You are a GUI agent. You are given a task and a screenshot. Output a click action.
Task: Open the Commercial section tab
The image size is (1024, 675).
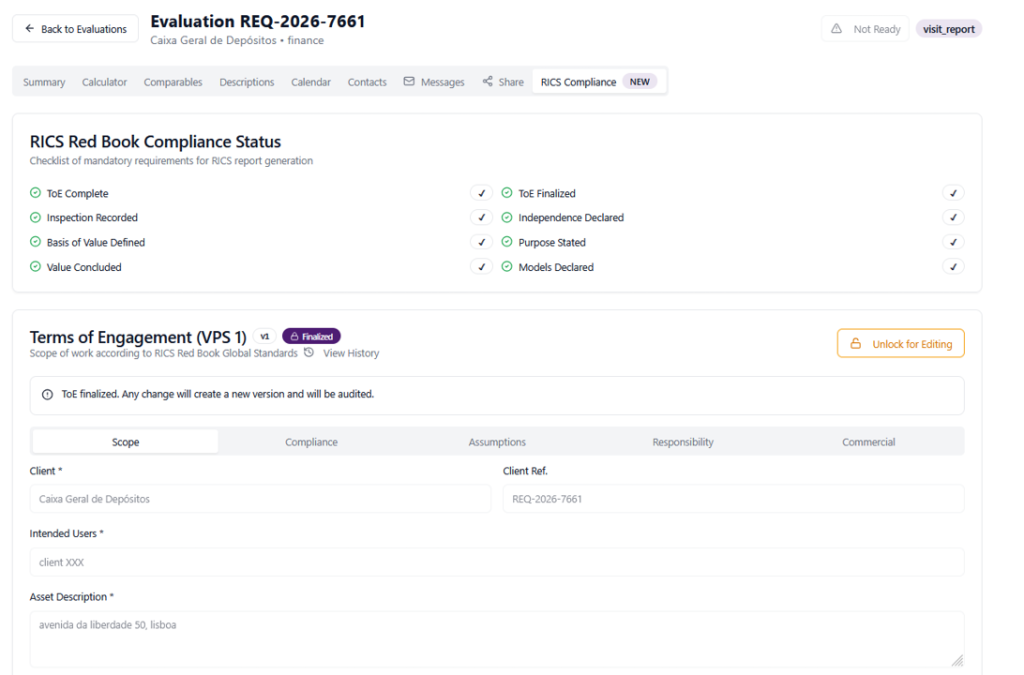[x=868, y=442]
